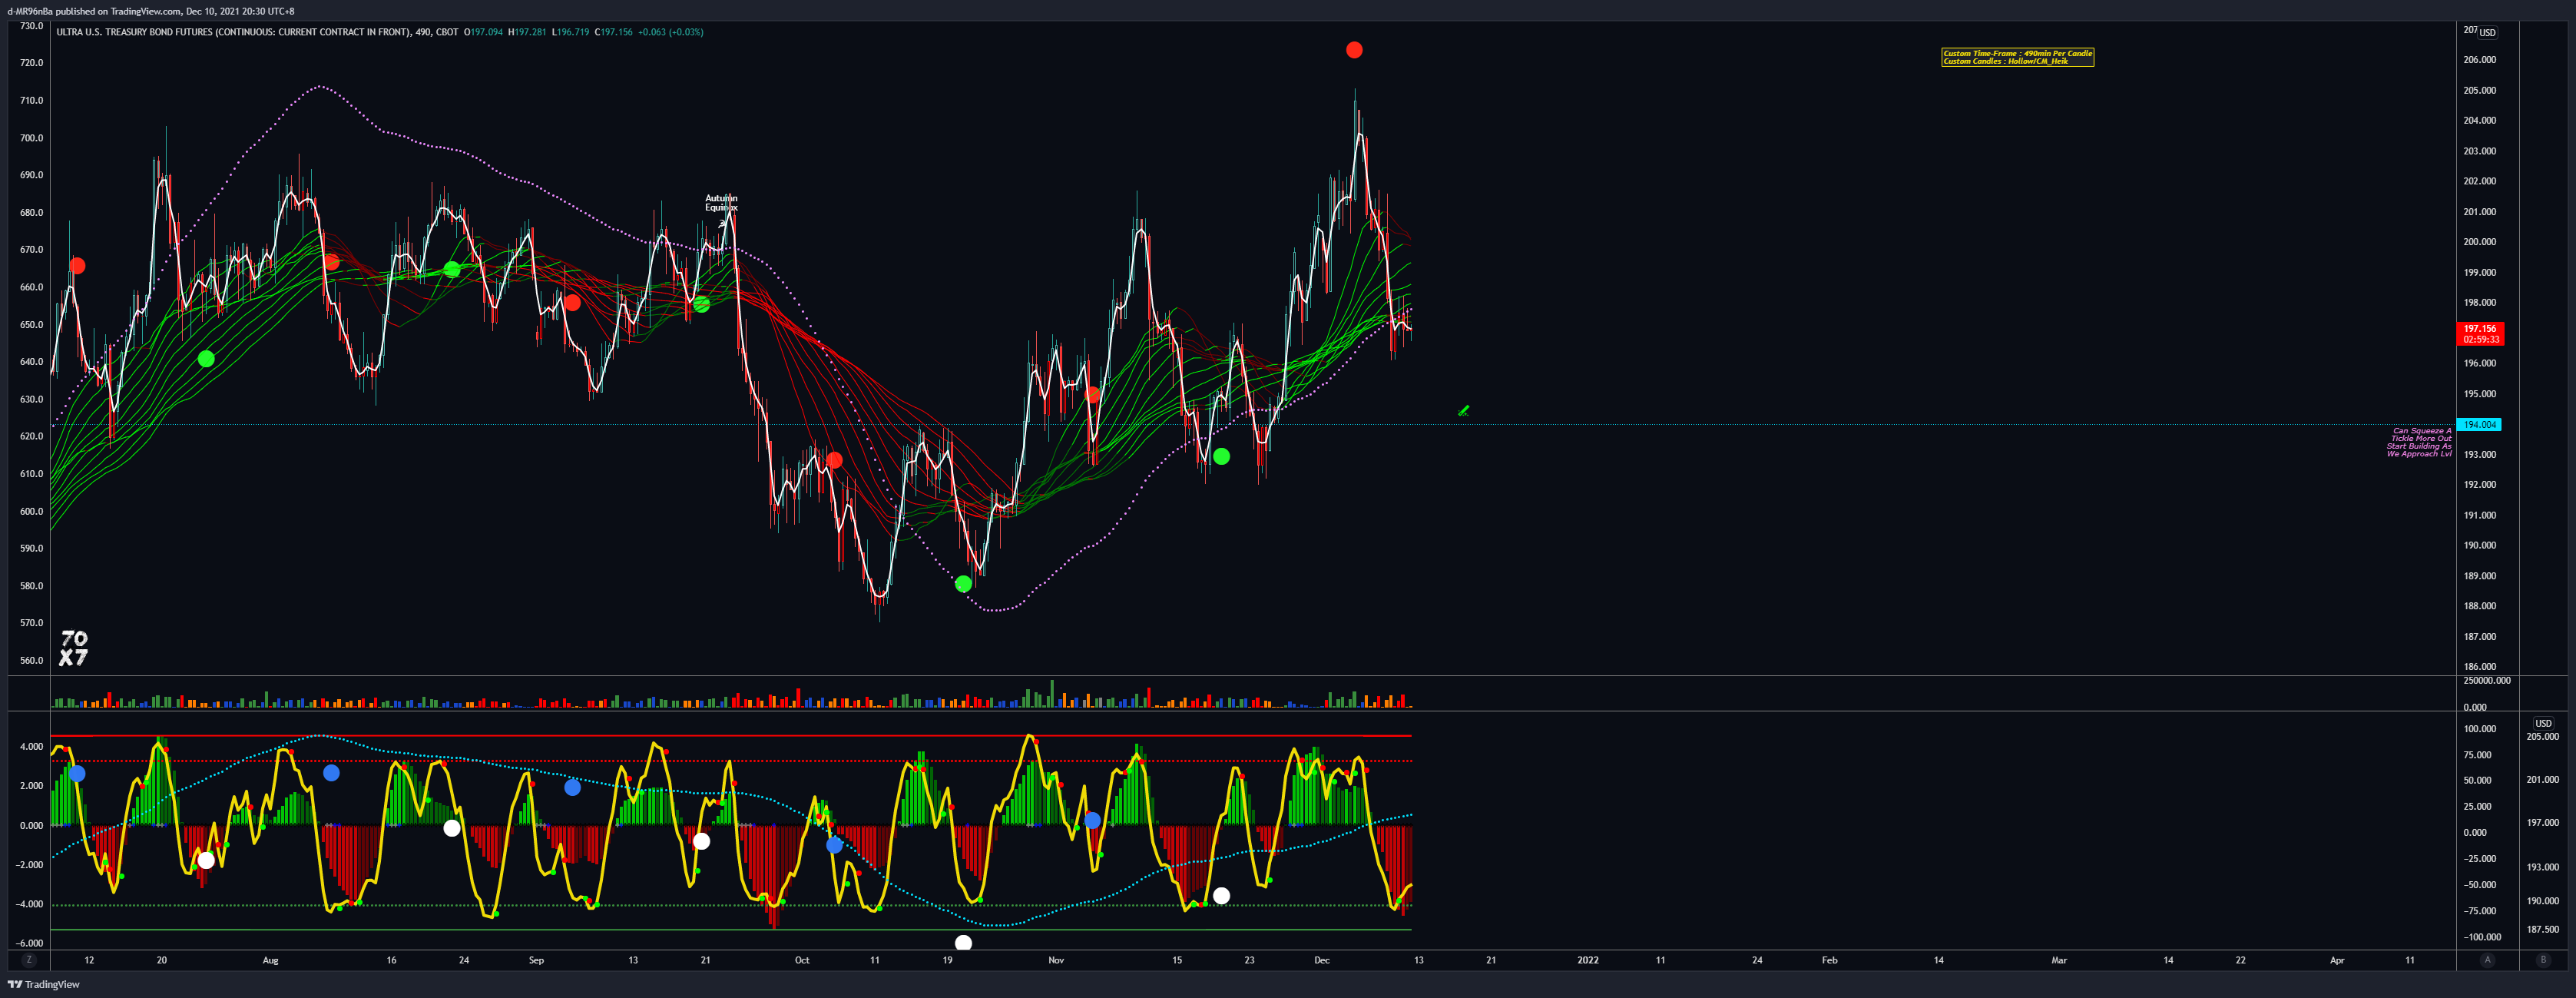Click the Nov label on time axis
The image size is (2576, 998).
[1056, 960]
